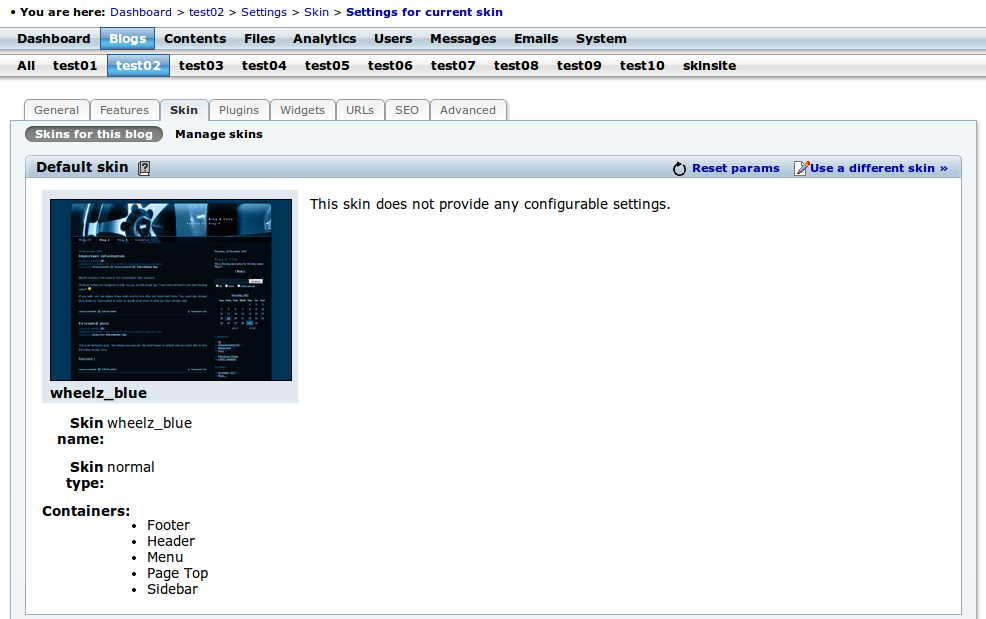The height and width of the screenshot is (619, 986).
Task: Select the test02 blog tab
Action: tap(138, 65)
